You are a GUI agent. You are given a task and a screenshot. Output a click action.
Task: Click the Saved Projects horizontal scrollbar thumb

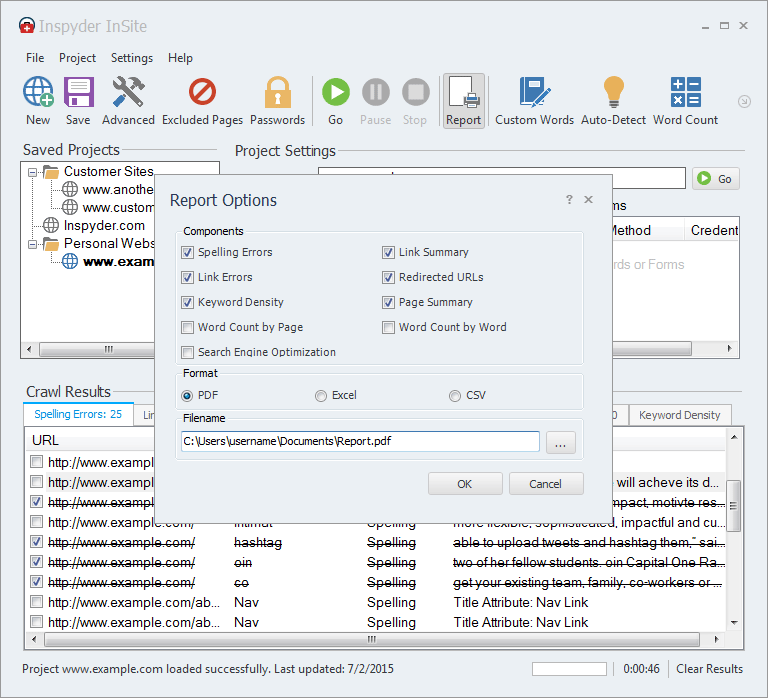coord(98,349)
